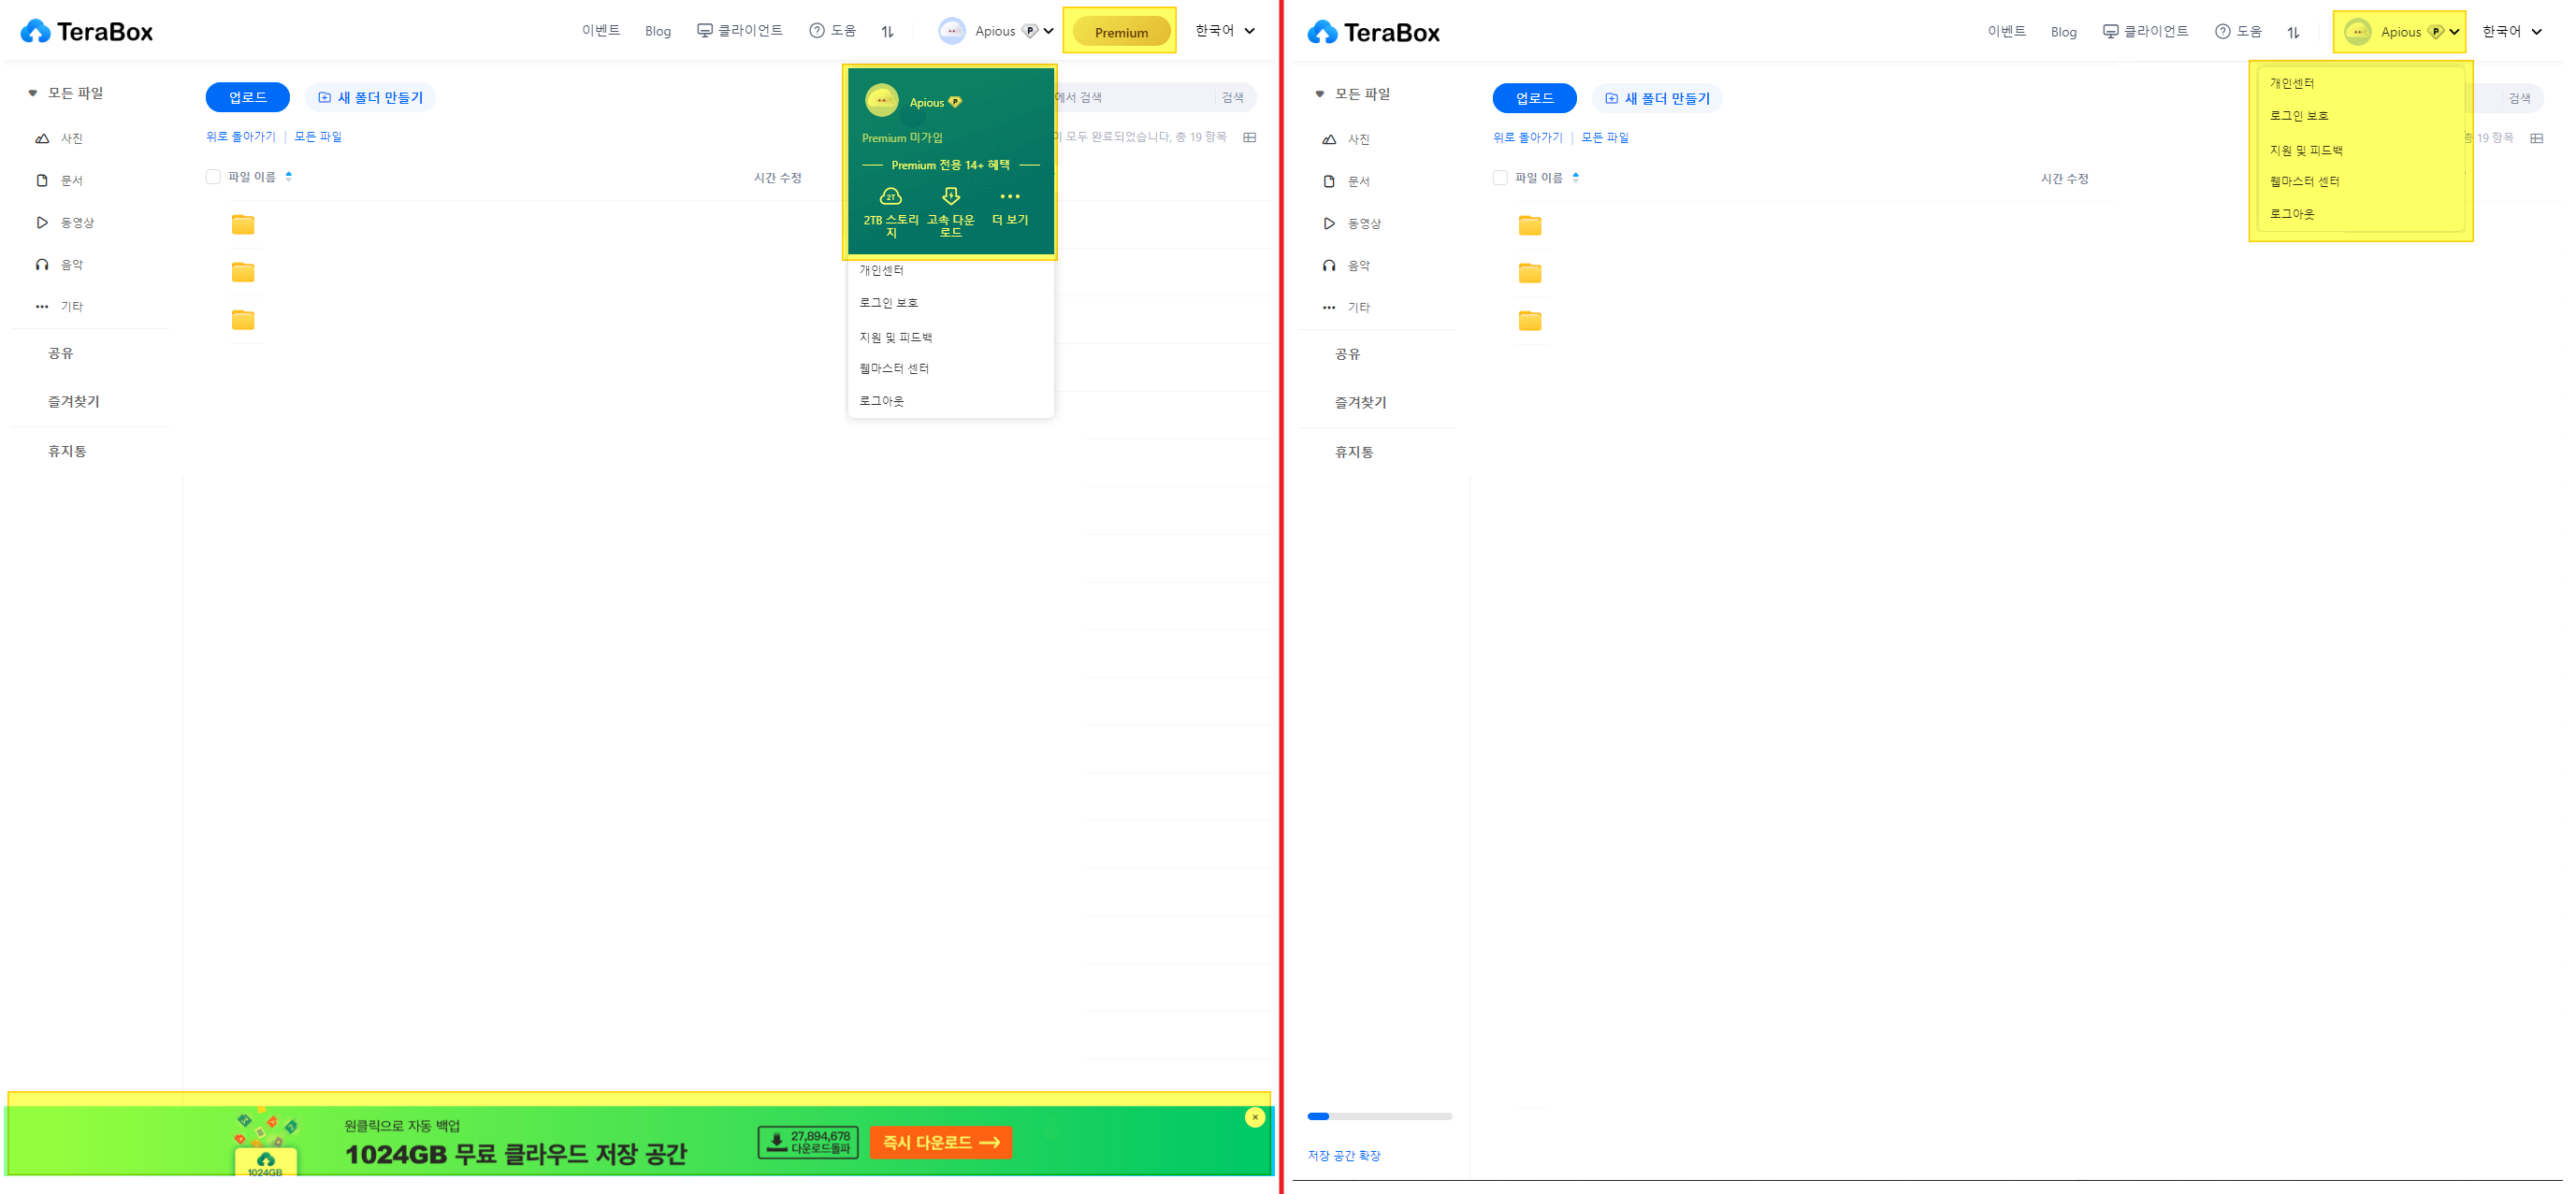Screen dimensions: 2576x1194
Task: Click the three-dot more benefits icon
Action: coord(1009,197)
